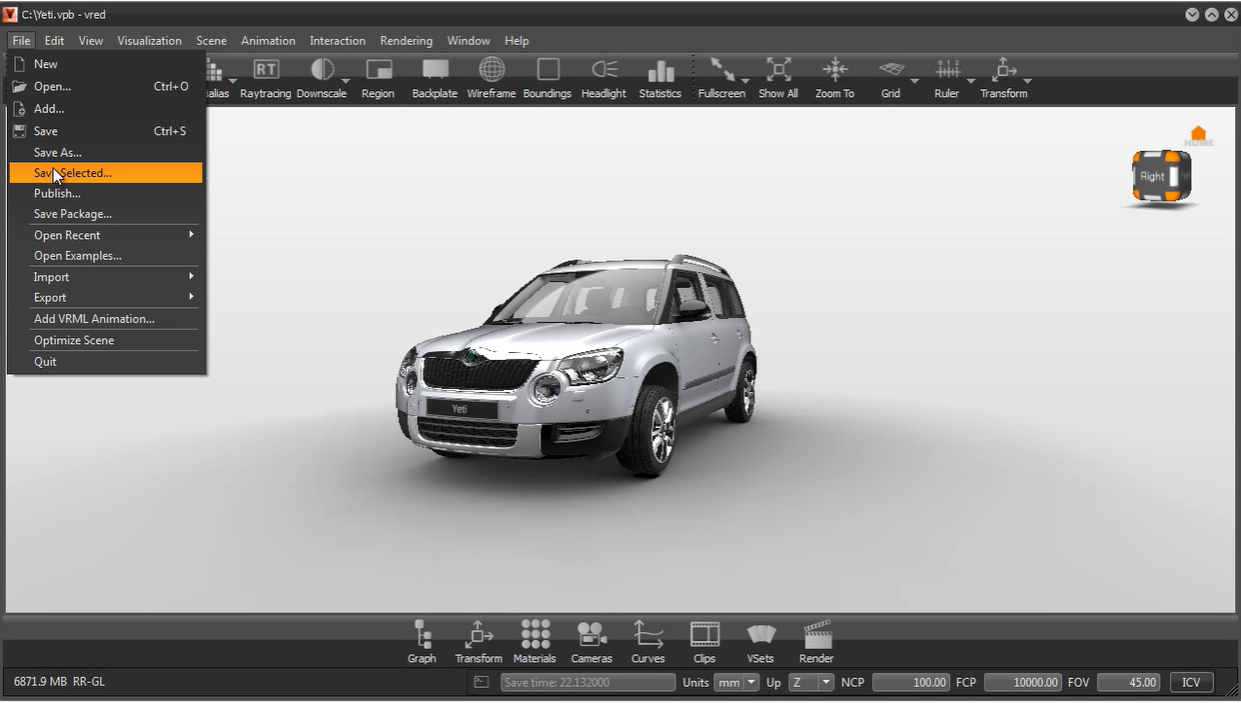Screen dimensions: 1241x703
Task: Click Save in File menu
Action: (x=105, y=131)
